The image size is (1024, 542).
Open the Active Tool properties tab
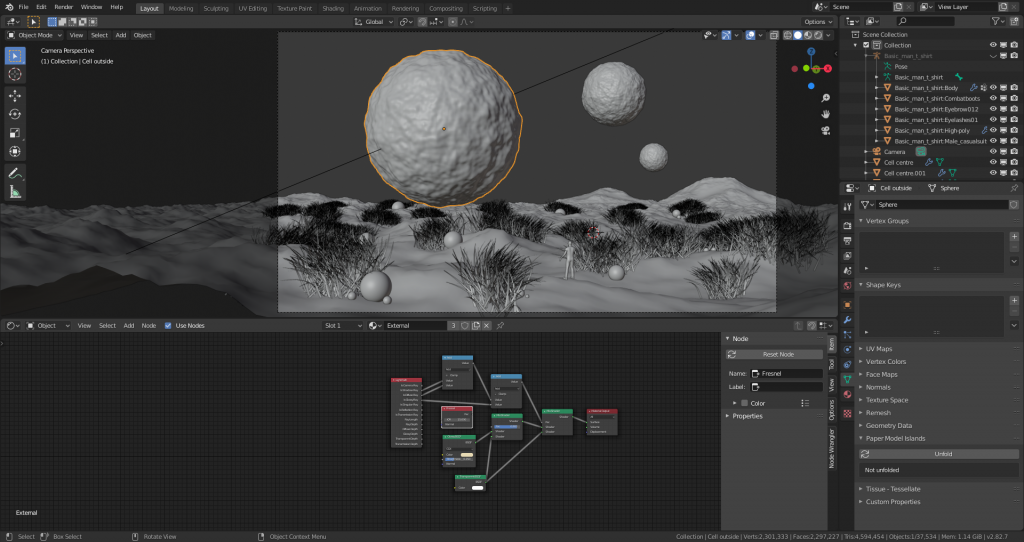847,206
